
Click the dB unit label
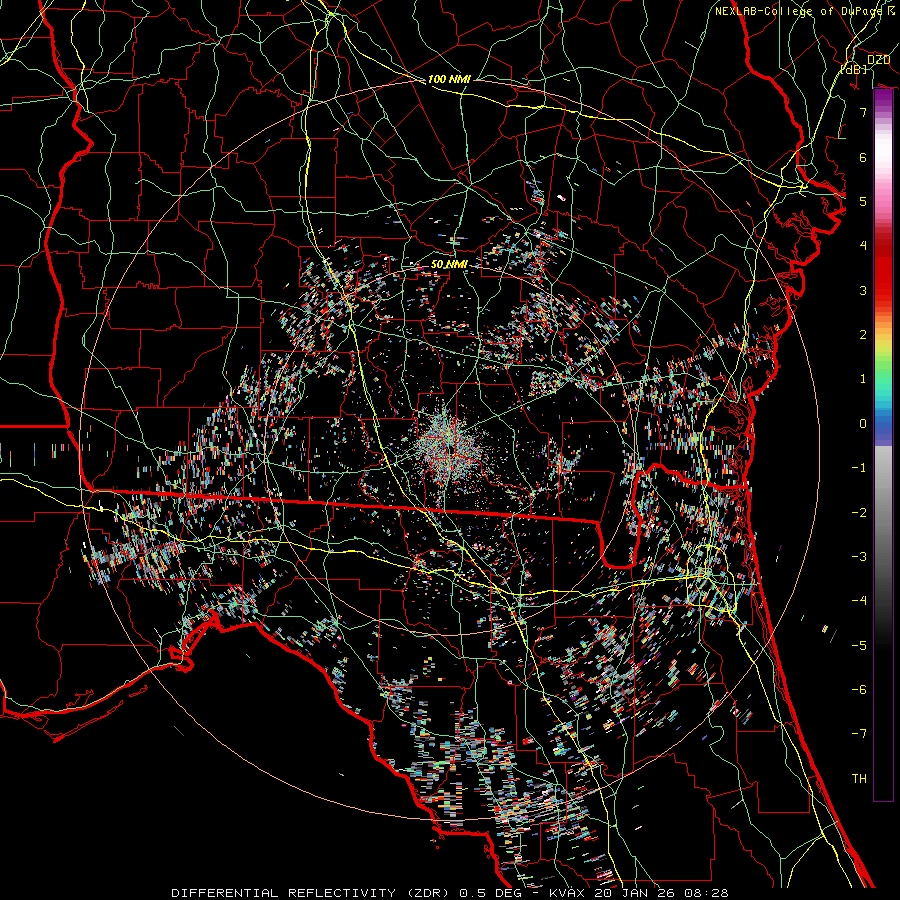click(x=854, y=70)
